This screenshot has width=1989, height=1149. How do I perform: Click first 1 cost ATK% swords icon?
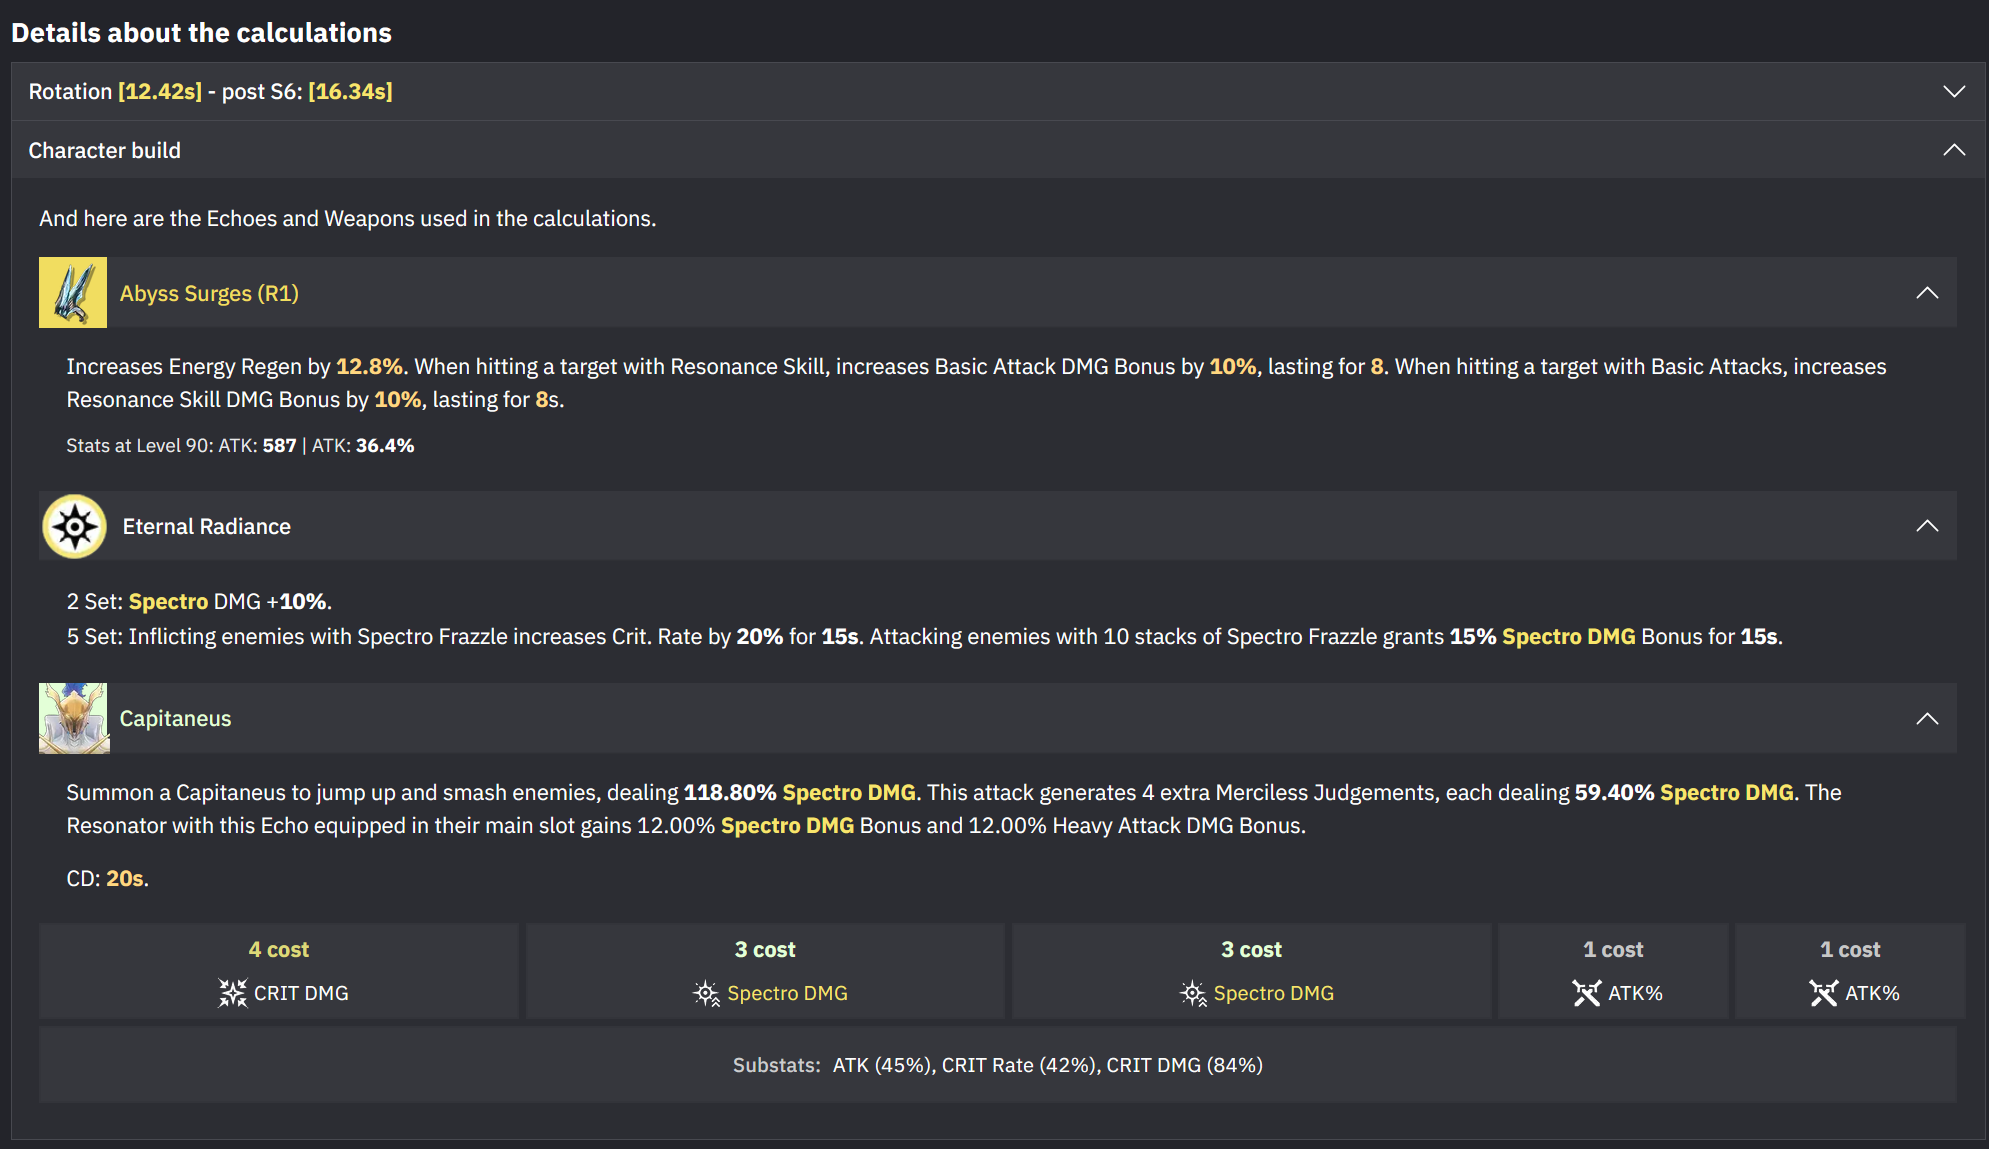tap(1586, 993)
